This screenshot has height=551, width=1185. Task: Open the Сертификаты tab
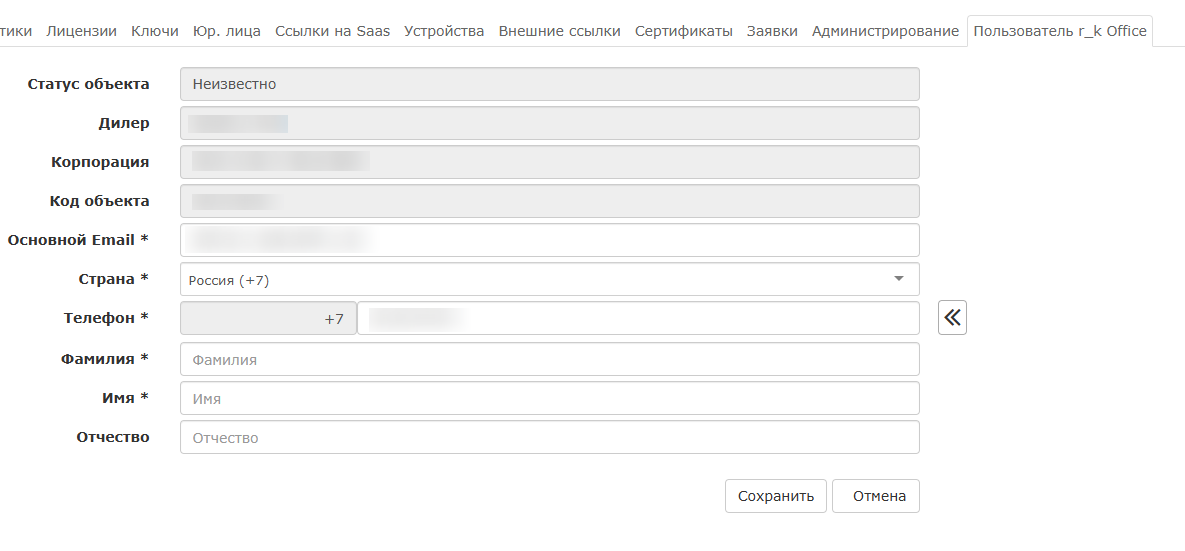(684, 31)
